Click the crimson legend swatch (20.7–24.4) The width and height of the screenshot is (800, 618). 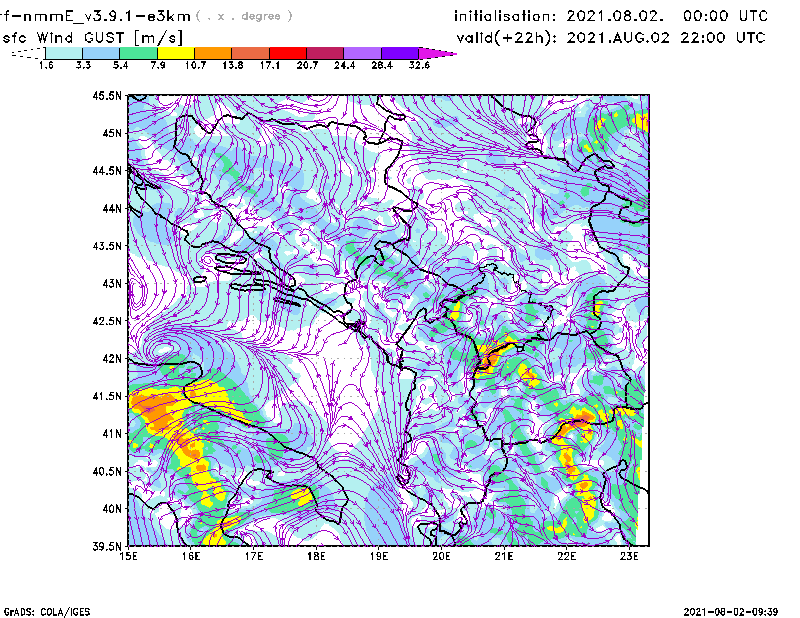pos(325,53)
